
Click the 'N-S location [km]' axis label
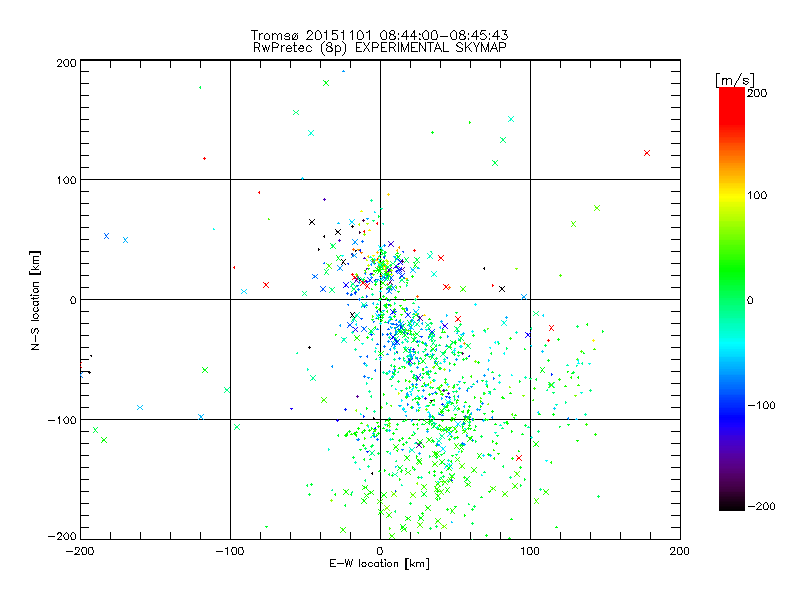click(x=35, y=300)
